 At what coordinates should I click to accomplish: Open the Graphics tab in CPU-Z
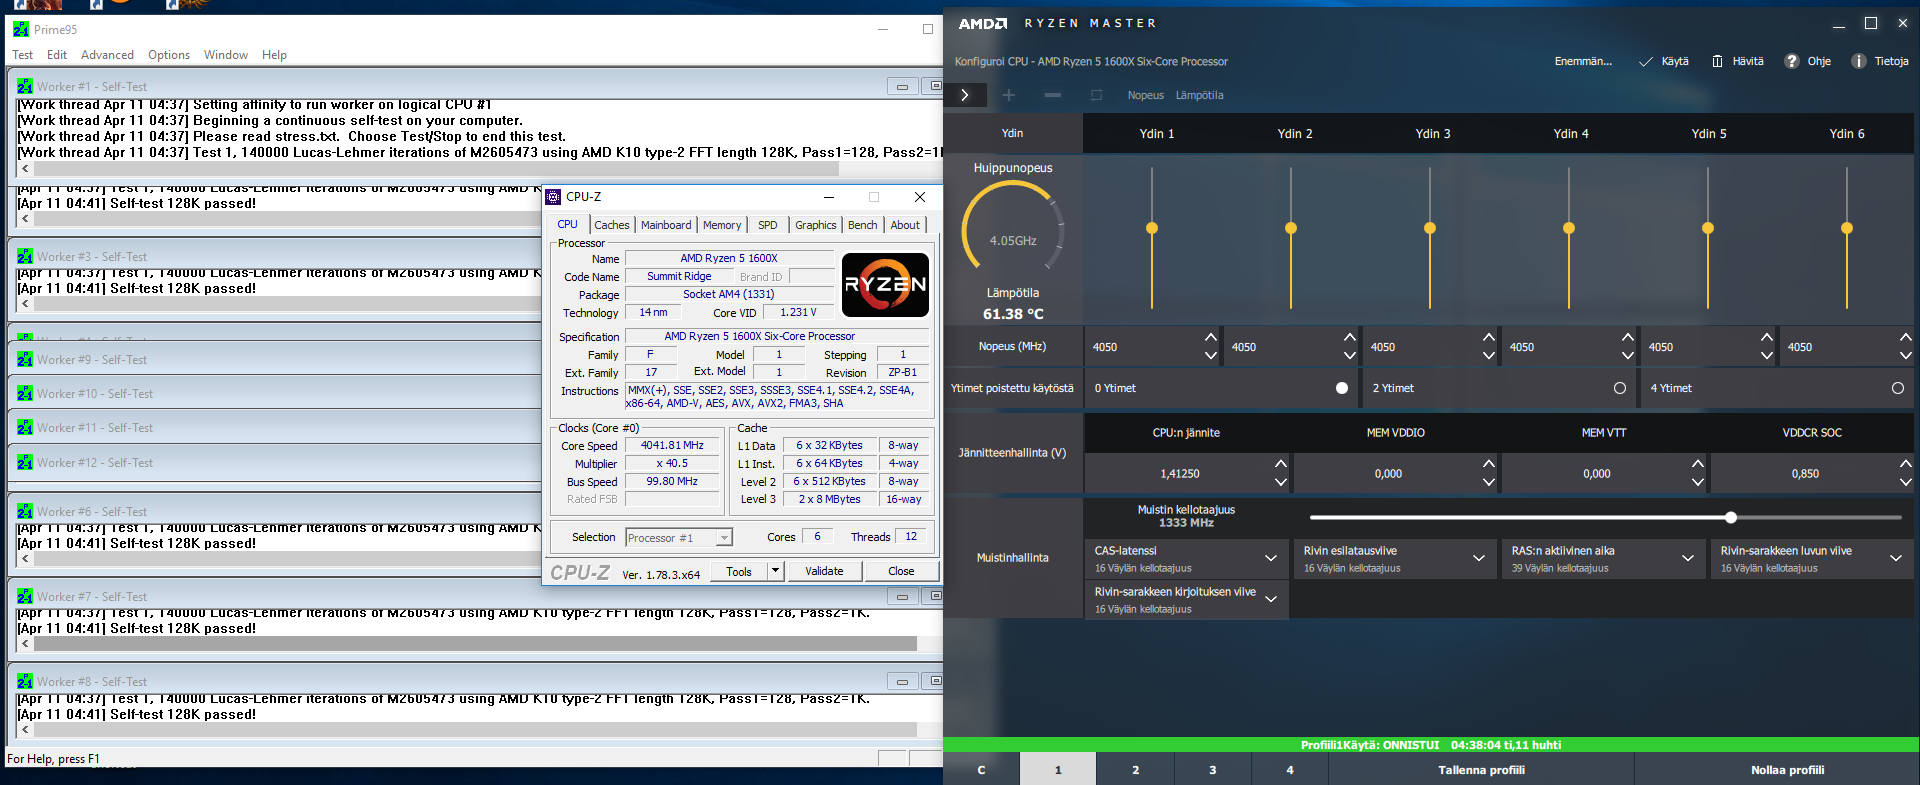point(816,225)
